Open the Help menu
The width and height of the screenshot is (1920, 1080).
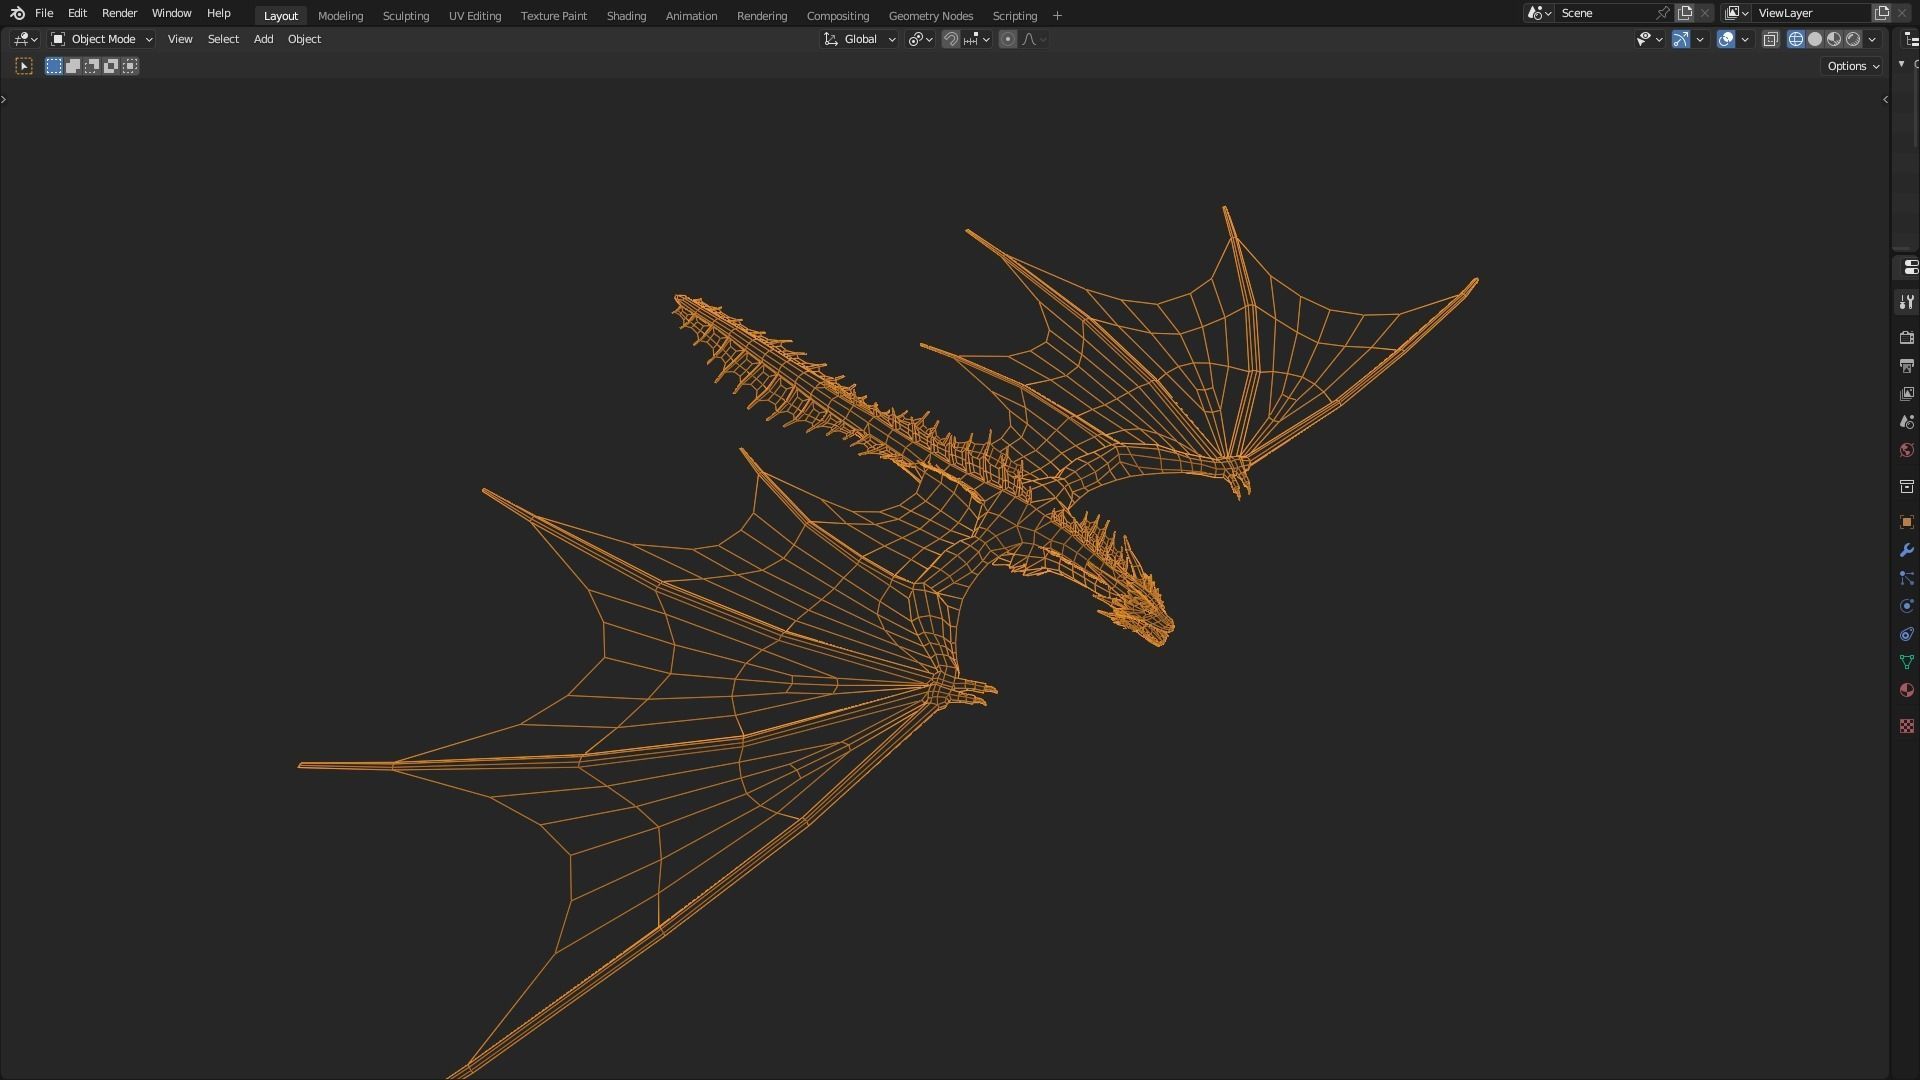pos(218,13)
